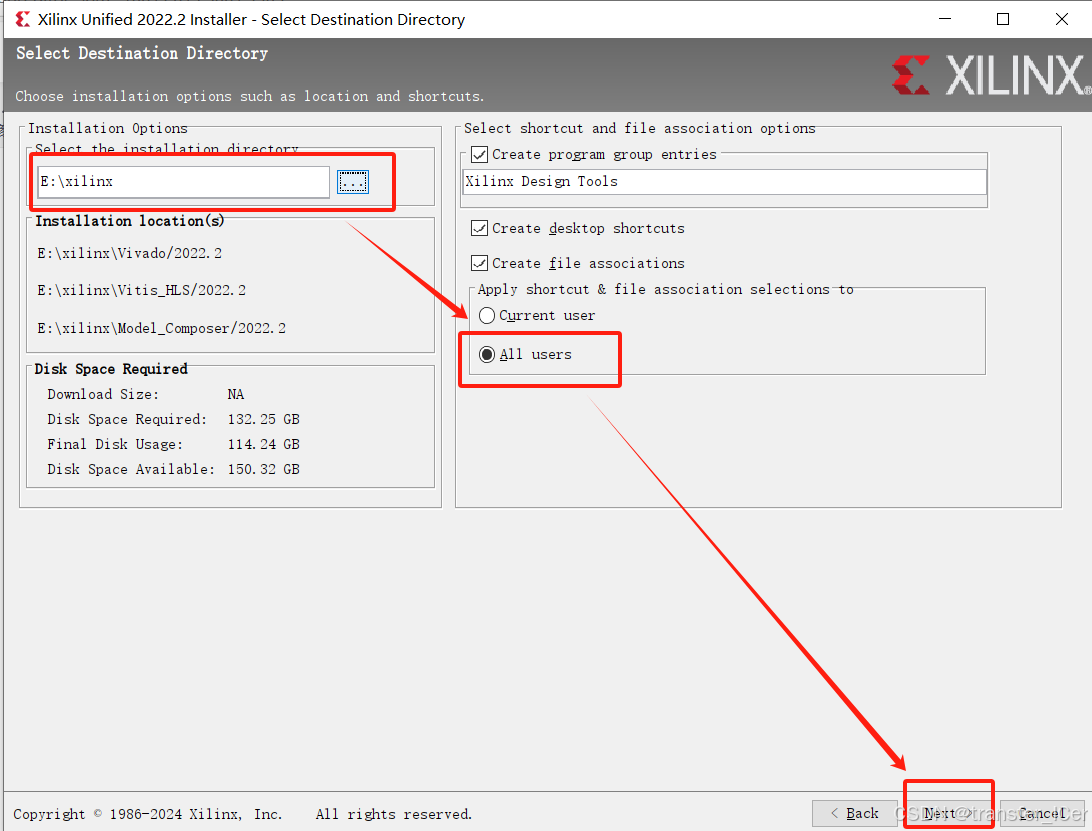Screen dimensions: 1092x831
Task: Proceed with the Next button
Action: [x=948, y=813]
